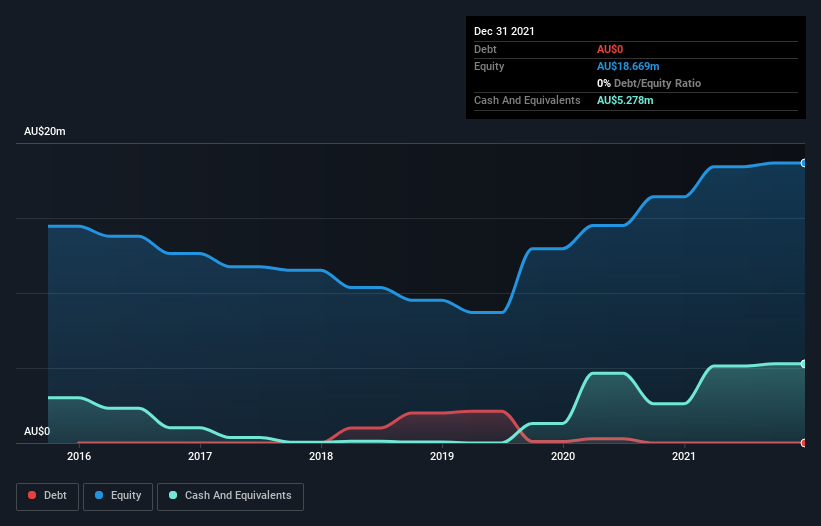Viewport: 821px width, 526px height.
Task: Click the Debt row label in tooltip
Action: pos(485,49)
